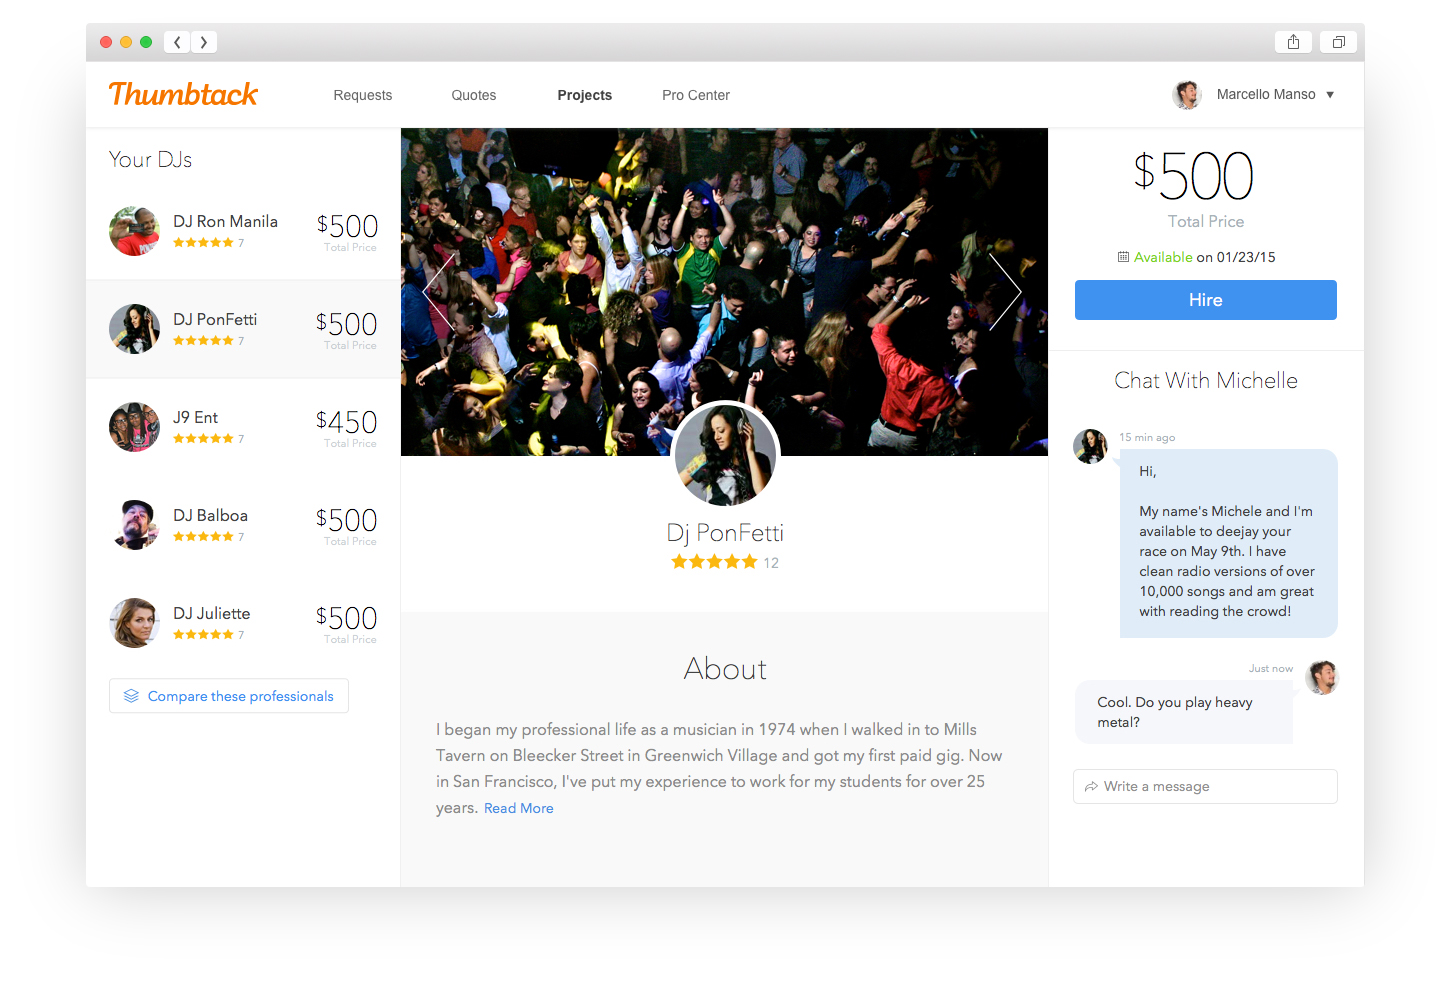Select DJ Ron Manila from list
The image size is (1450, 989).
click(x=243, y=231)
